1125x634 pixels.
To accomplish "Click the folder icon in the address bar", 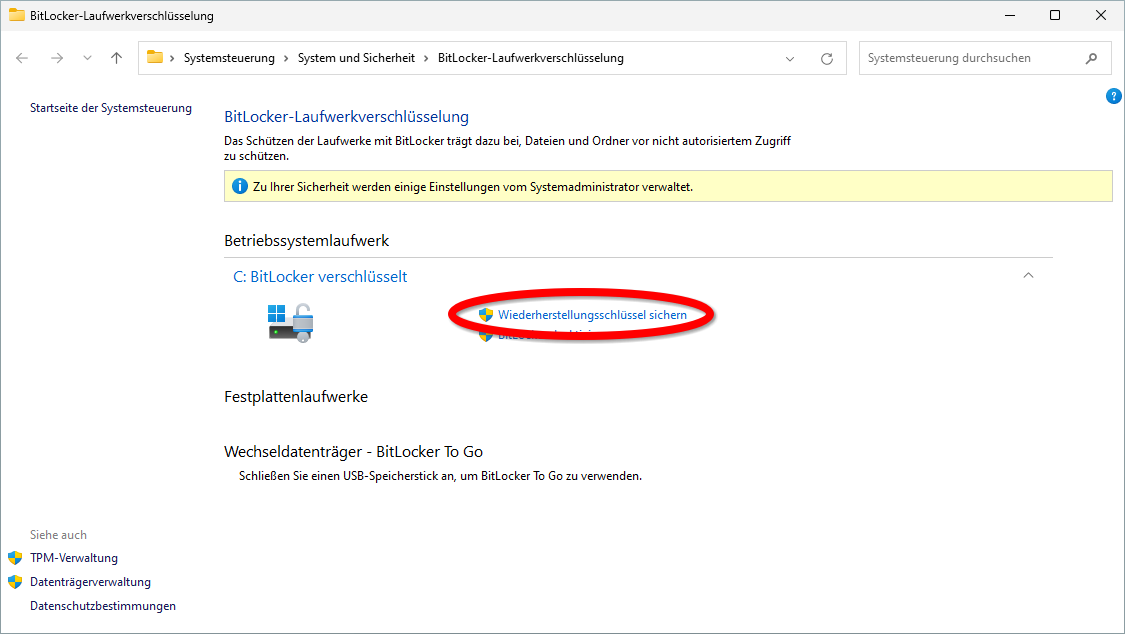I will (x=153, y=57).
